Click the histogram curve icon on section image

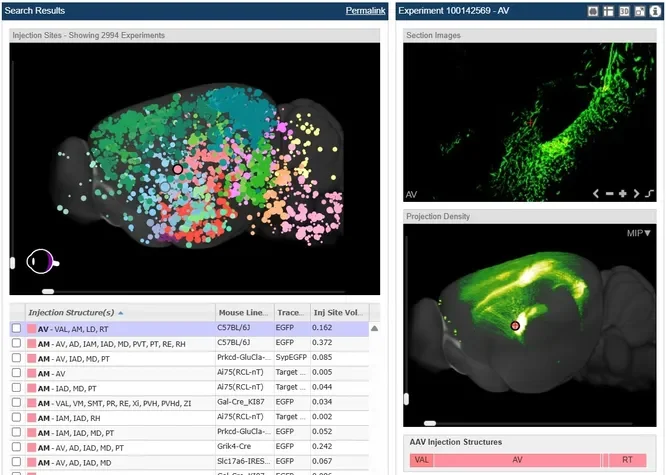[x=649, y=193]
